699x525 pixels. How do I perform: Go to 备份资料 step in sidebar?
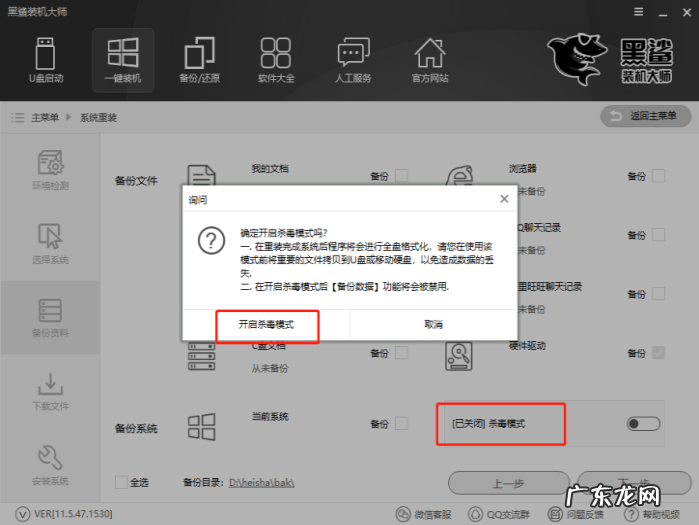pyautogui.click(x=50, y=318)
